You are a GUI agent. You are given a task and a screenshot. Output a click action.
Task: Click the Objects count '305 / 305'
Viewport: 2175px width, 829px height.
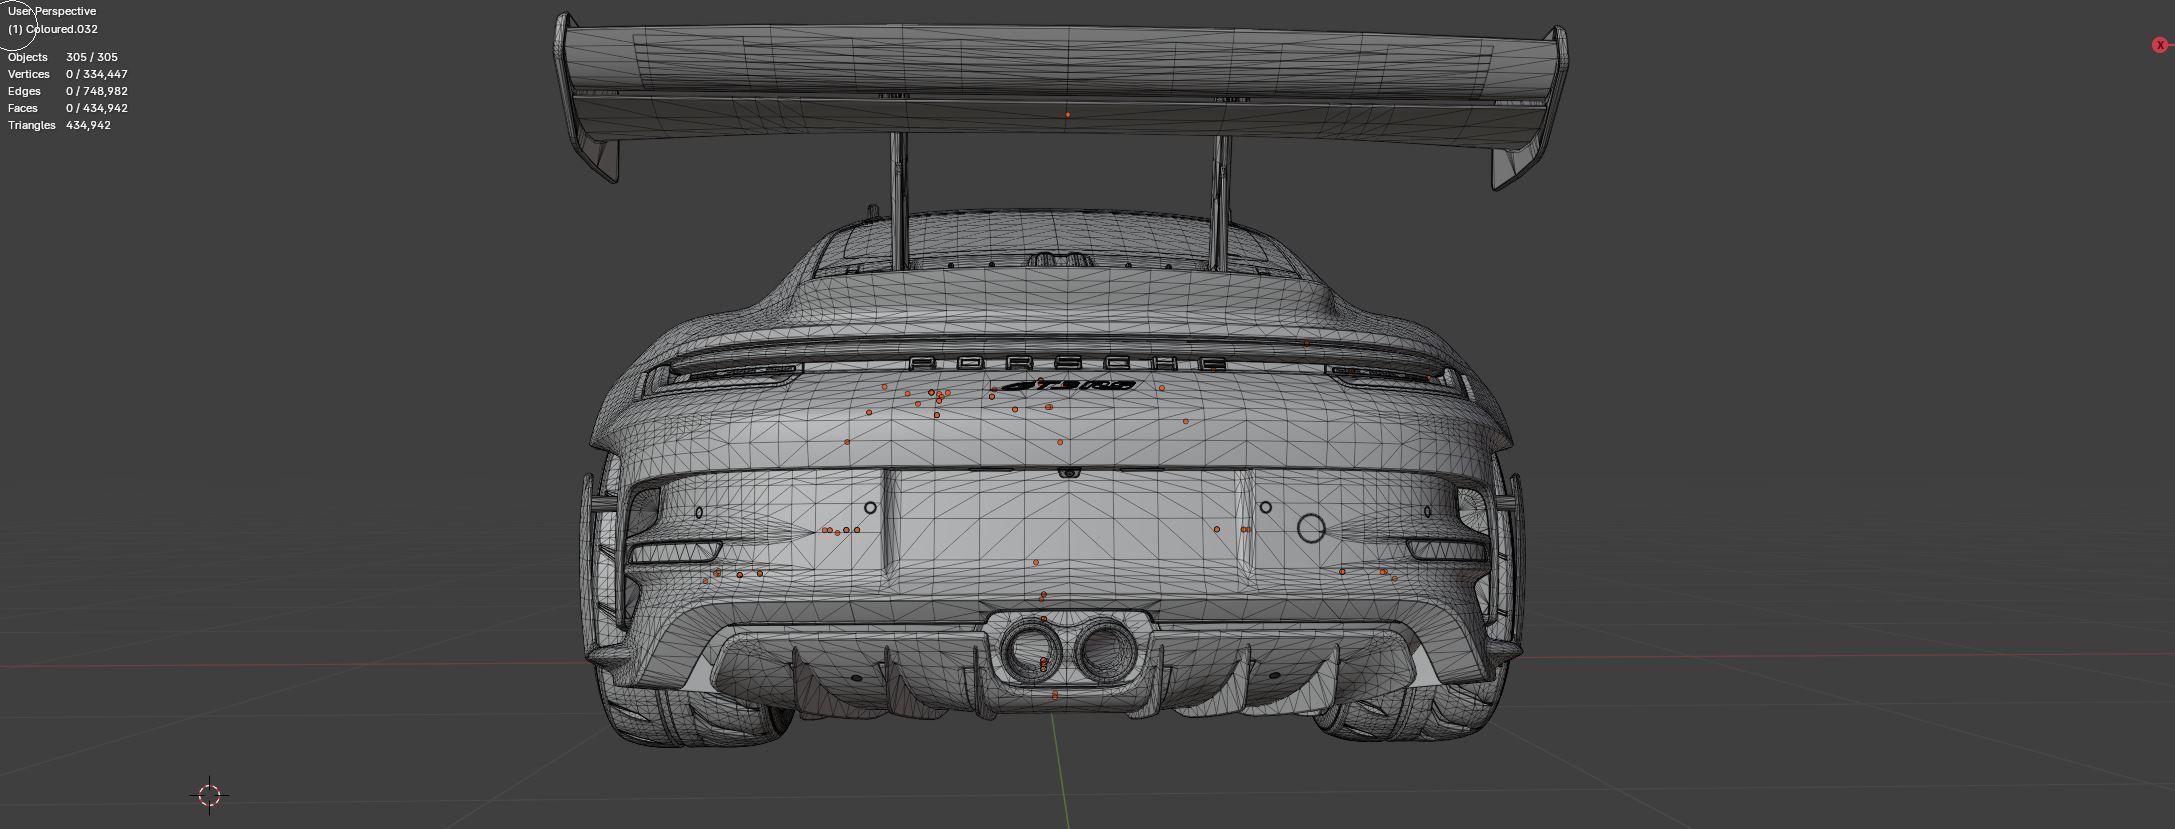92,57
